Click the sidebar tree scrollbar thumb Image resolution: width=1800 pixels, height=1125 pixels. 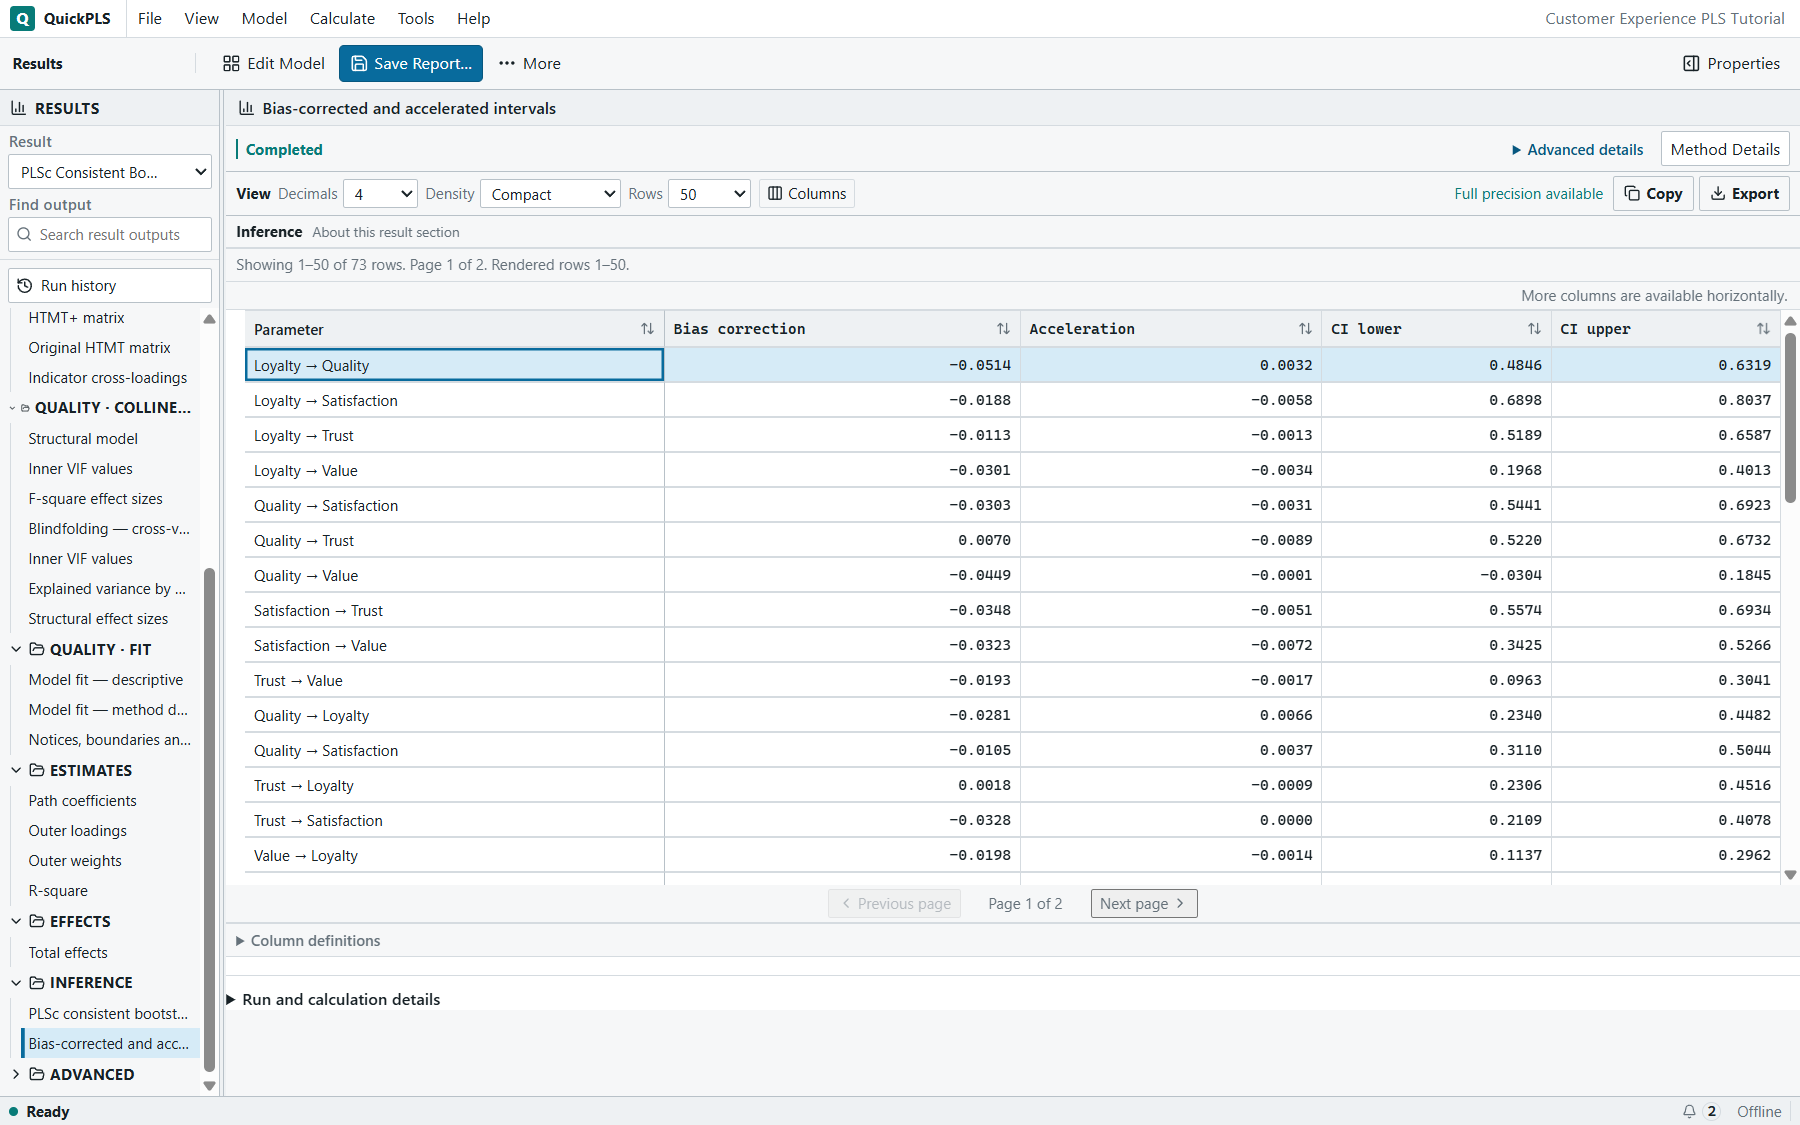[210, 820]
